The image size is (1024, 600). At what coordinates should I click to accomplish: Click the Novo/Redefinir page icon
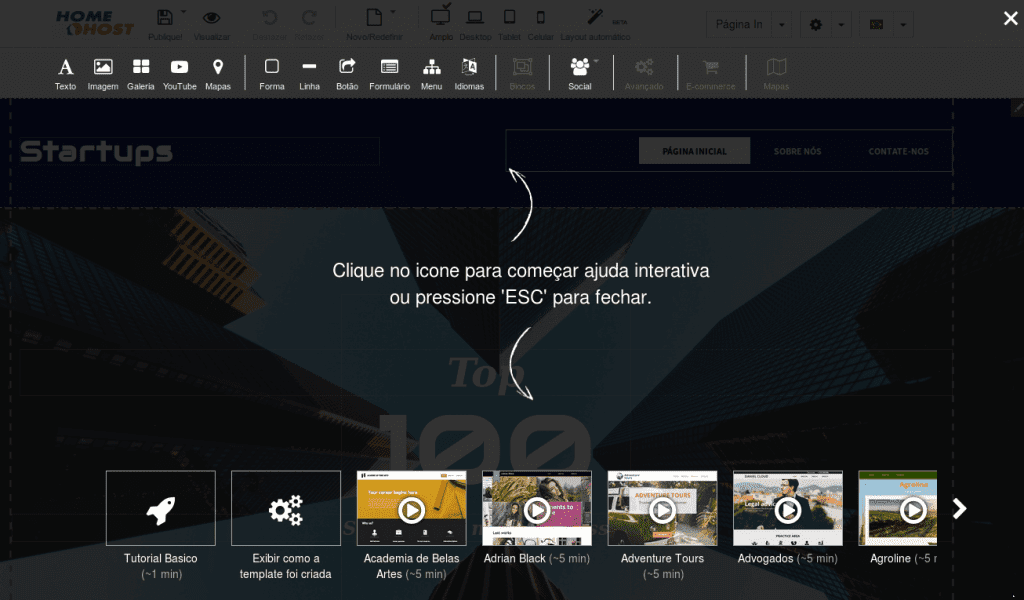374,18
